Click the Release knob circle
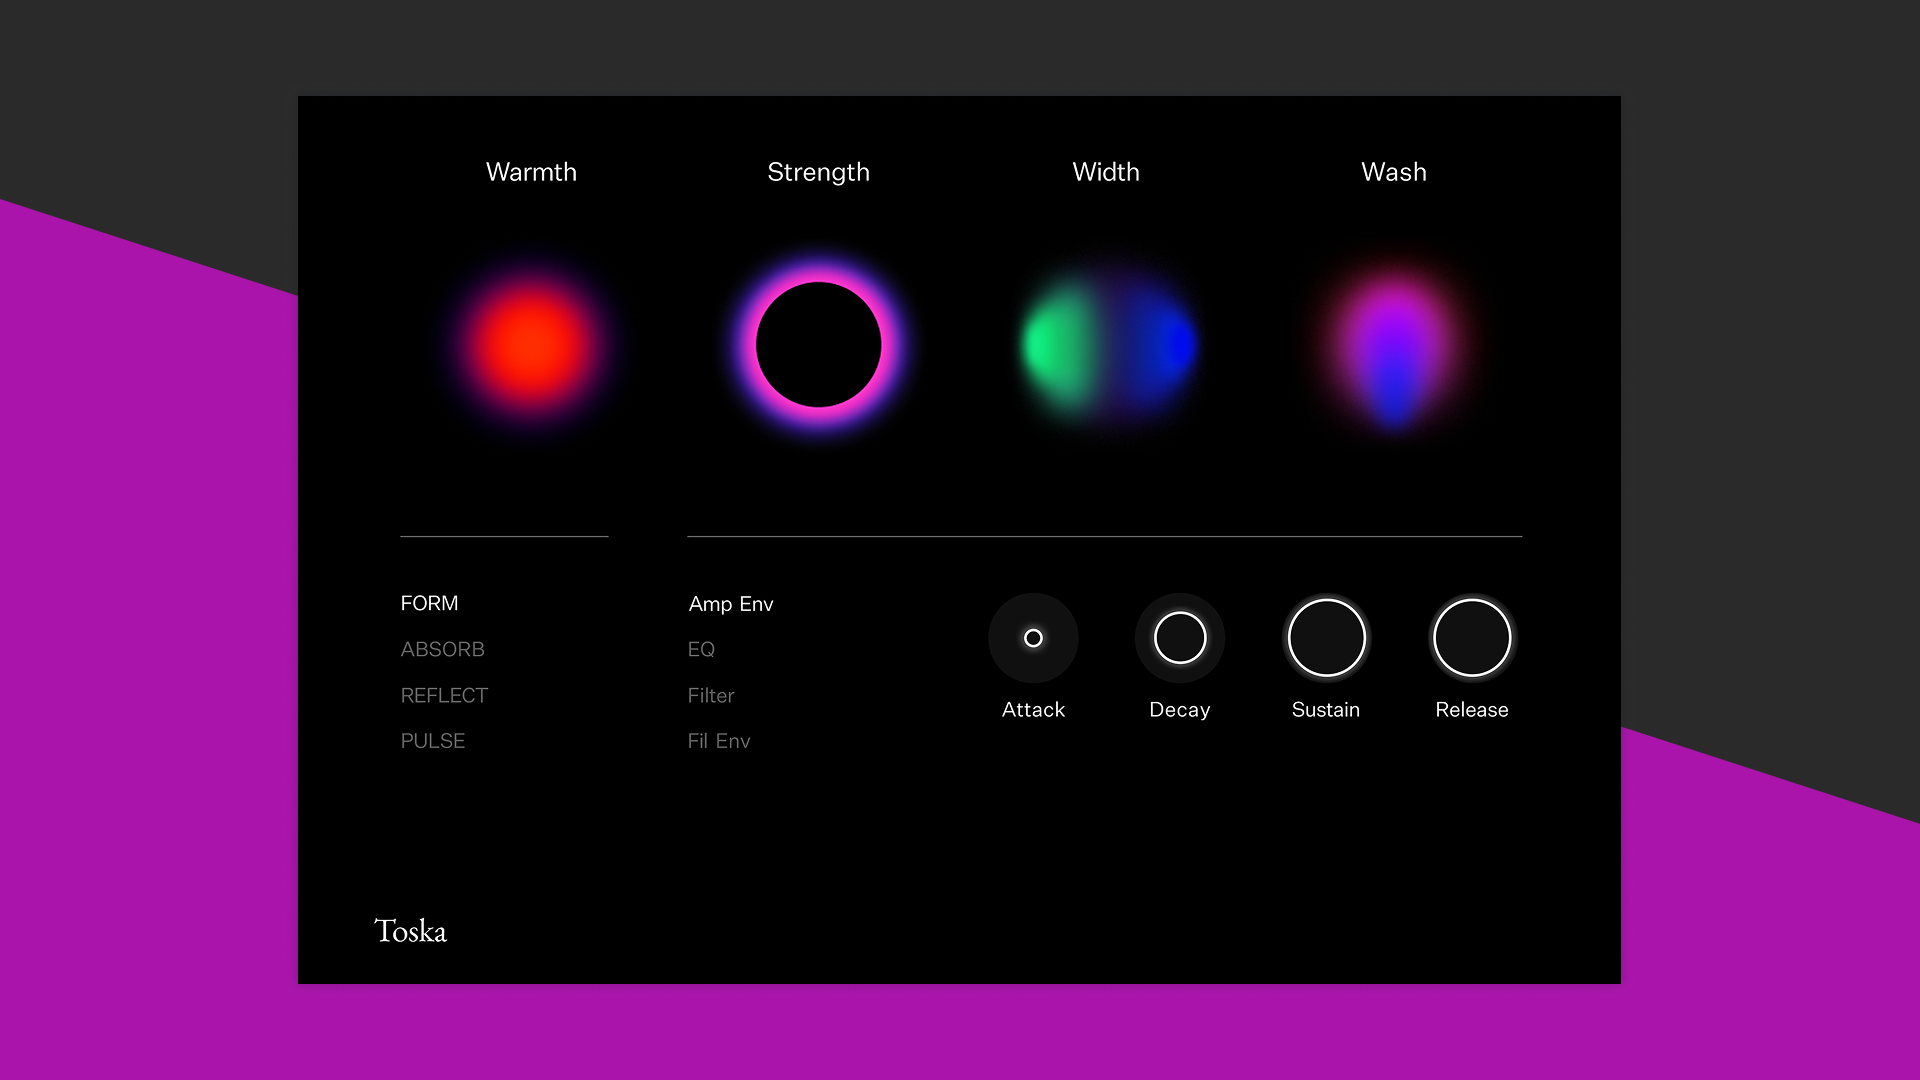Viewport: 1920px width, 1080px height. tap(1472, 638)
